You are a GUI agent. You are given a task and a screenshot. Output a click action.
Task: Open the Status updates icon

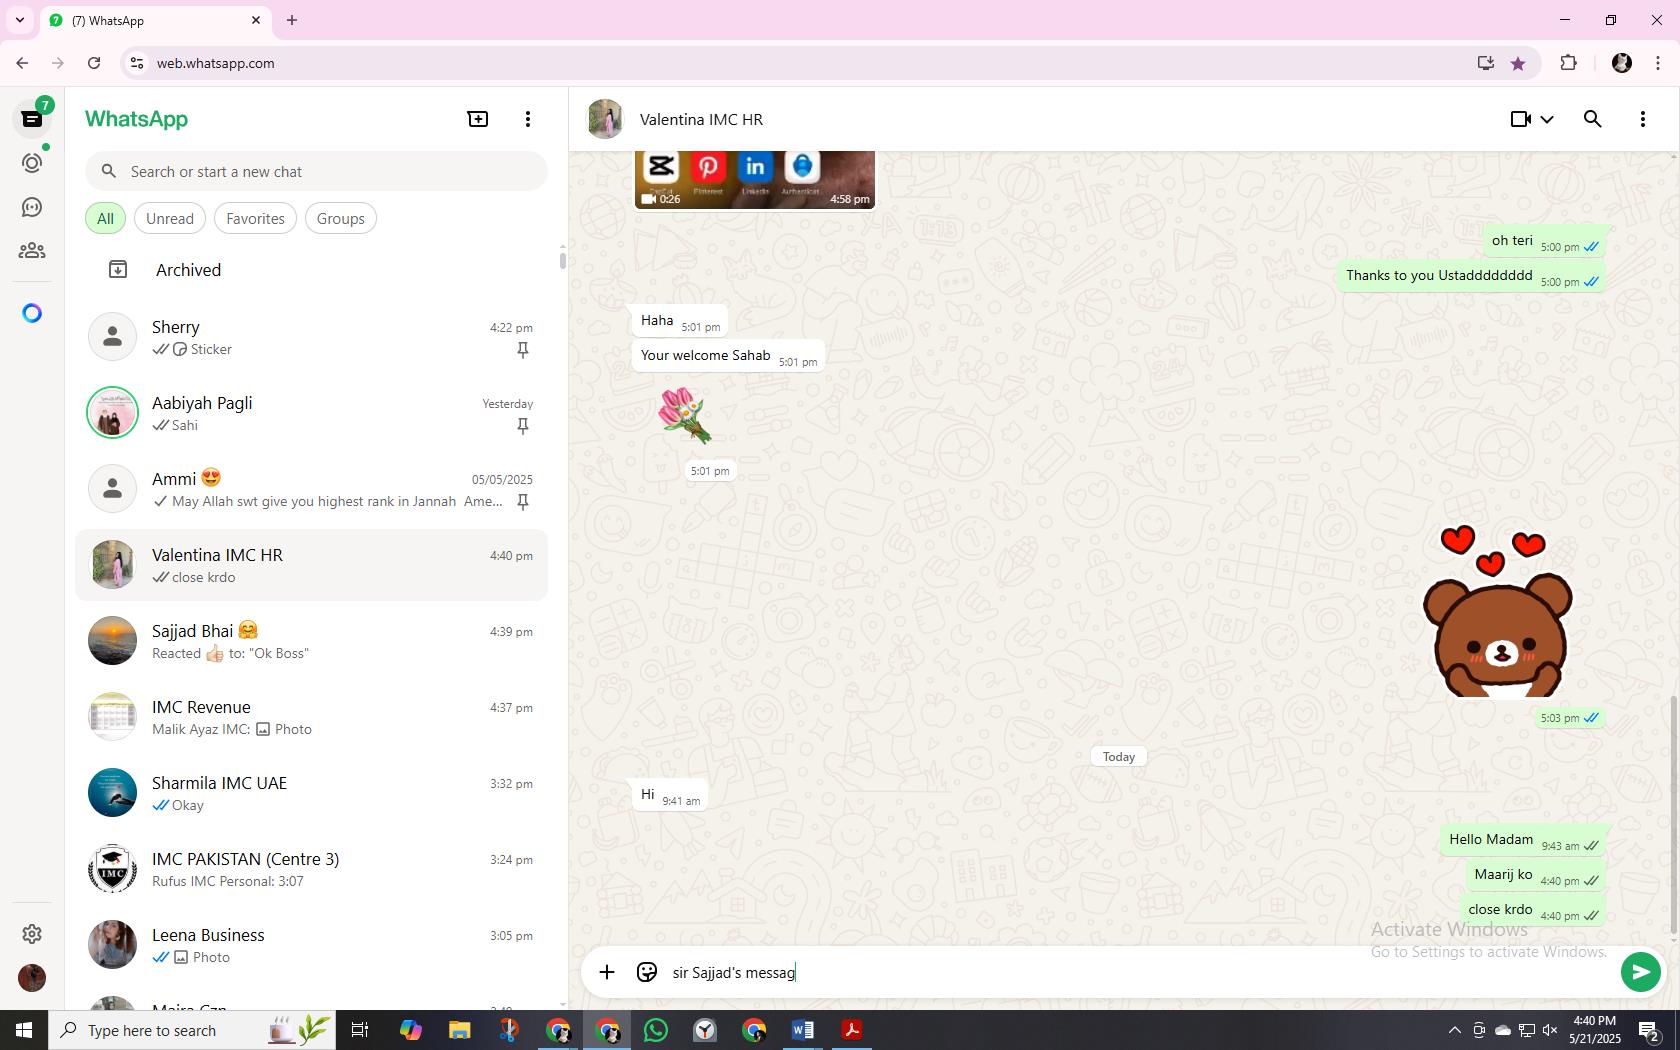(x=32, y=163)
